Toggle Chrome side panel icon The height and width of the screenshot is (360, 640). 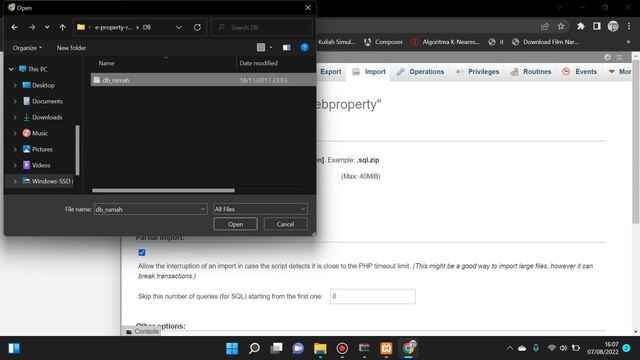point(596,27)
